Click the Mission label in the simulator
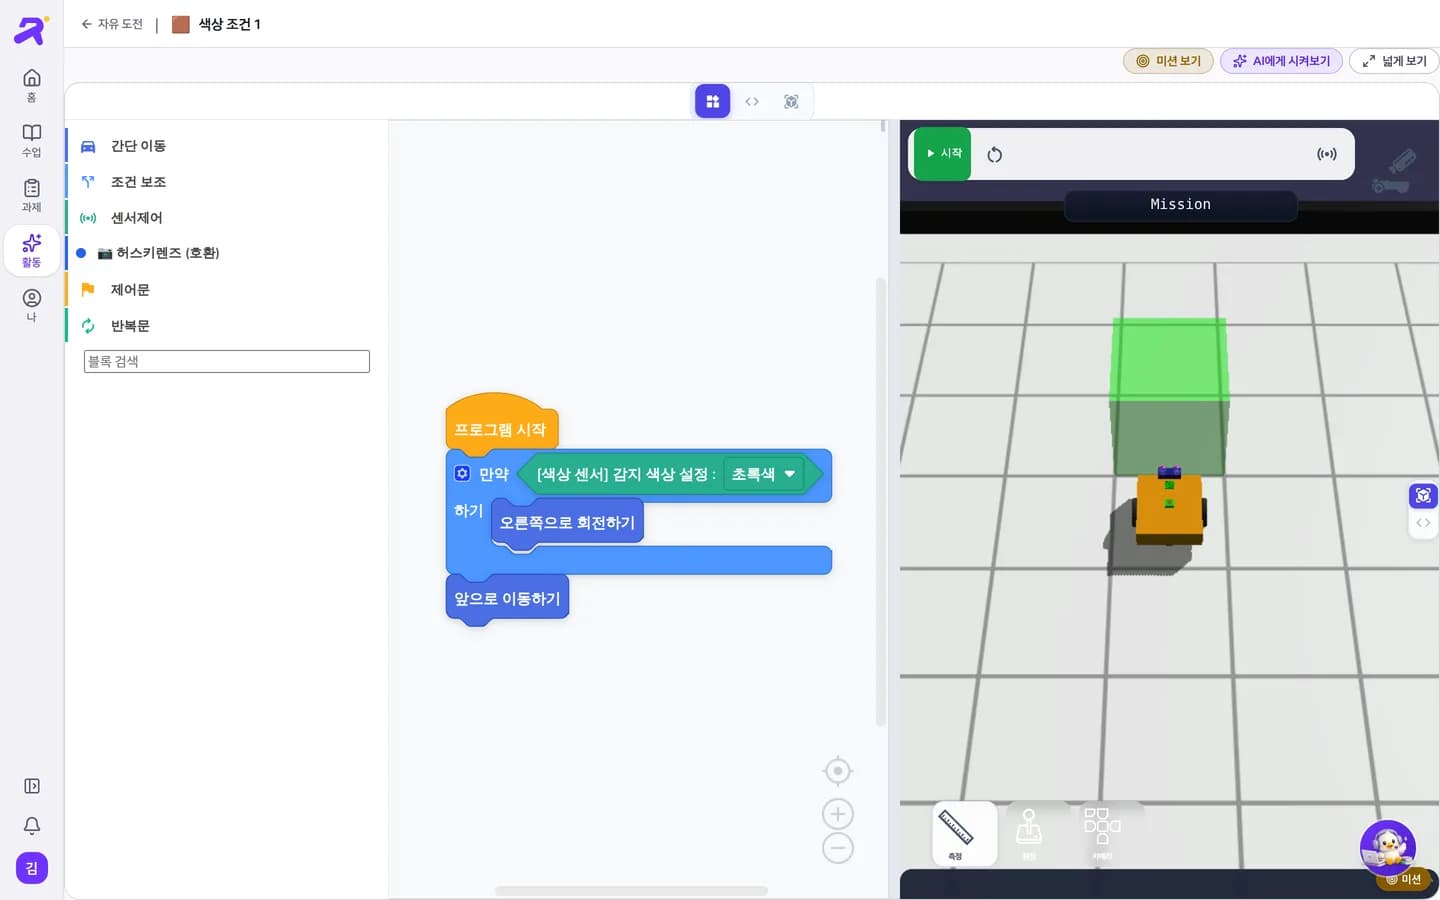 (x=1180, y=205)
